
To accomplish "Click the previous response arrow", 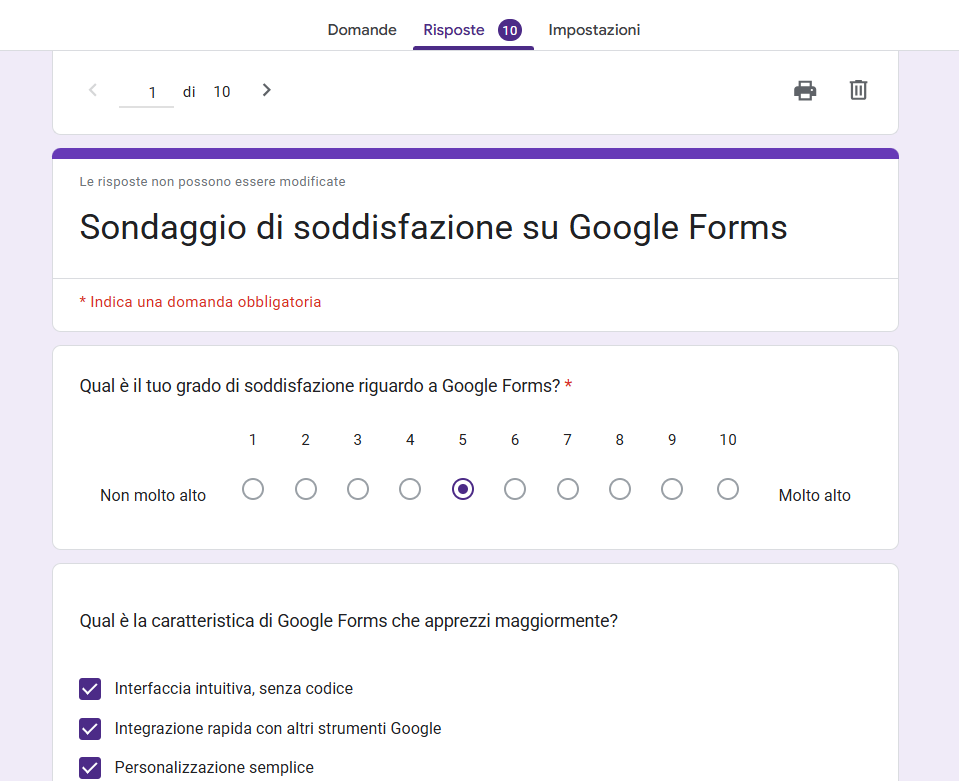I will pos(92,89).
